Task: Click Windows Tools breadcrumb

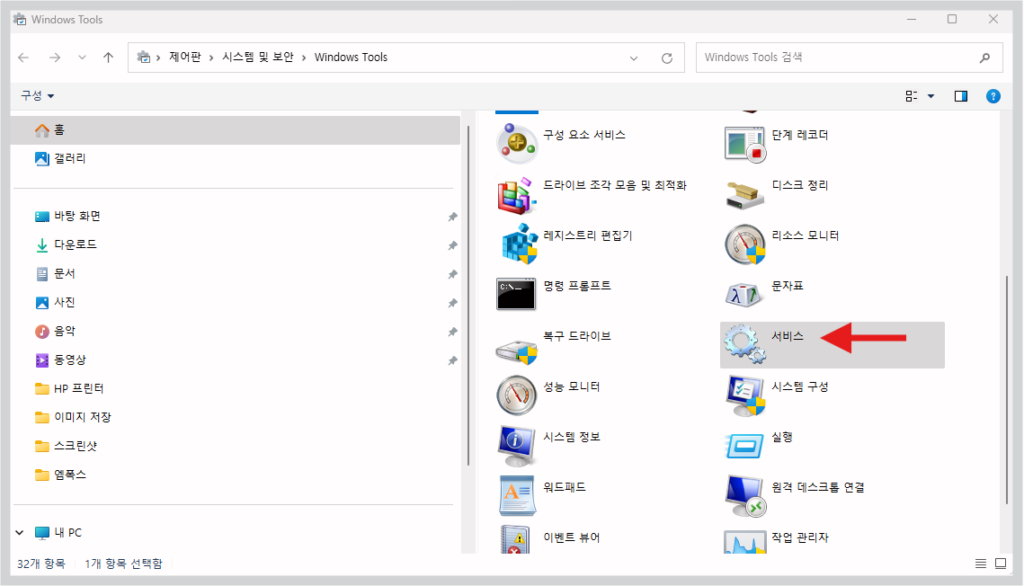Action: click(351, 57)
